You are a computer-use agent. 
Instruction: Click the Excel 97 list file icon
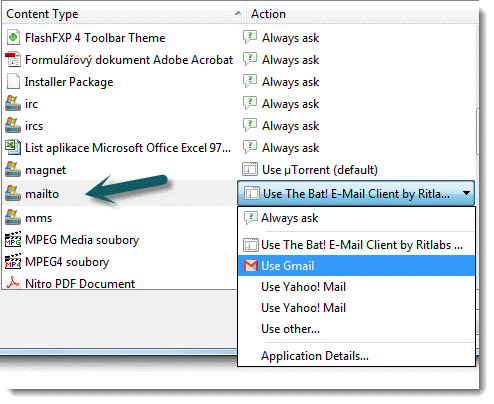pos(13,147)
